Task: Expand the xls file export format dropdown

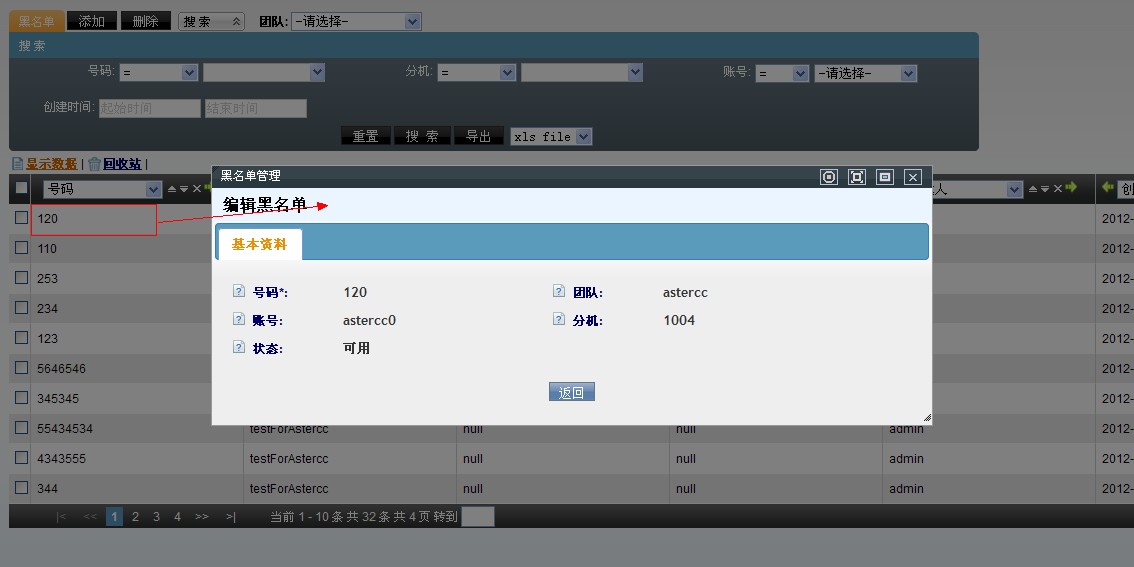Action: click(551, 137)
